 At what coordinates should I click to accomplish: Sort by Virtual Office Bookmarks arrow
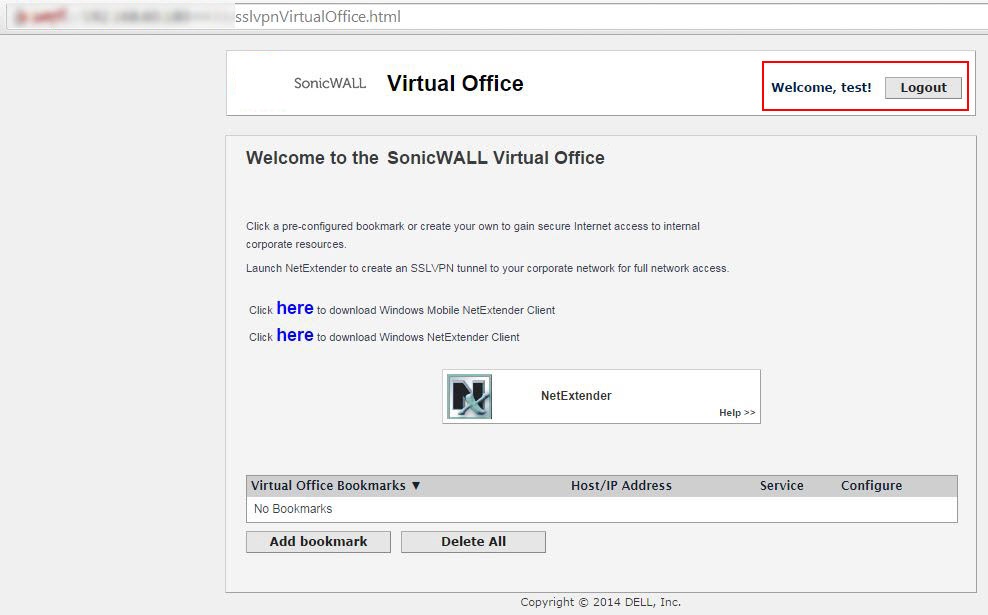point(416,486)
